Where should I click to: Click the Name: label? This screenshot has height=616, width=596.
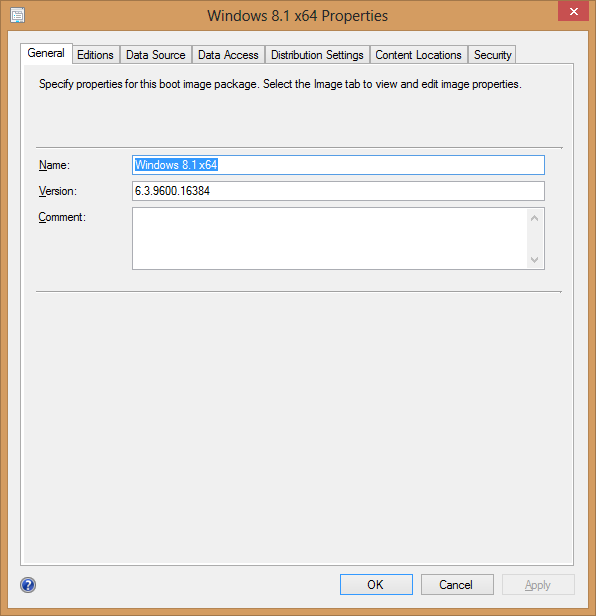tap(54, 165)
